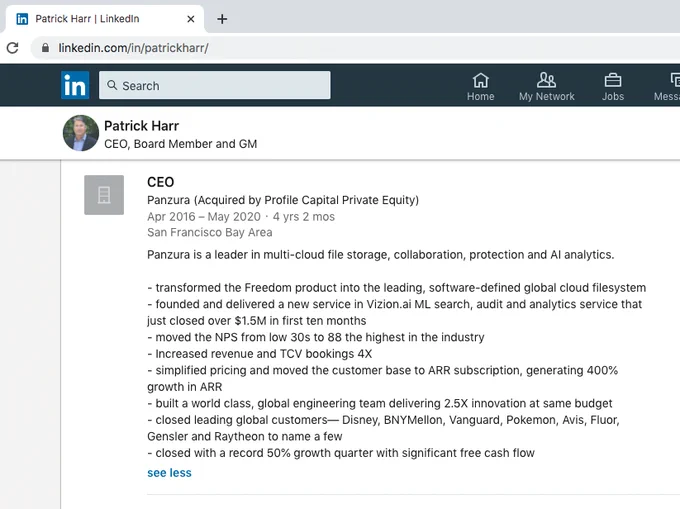Close the Patrick Harr LinkedIn tab

tap(190, 19)
